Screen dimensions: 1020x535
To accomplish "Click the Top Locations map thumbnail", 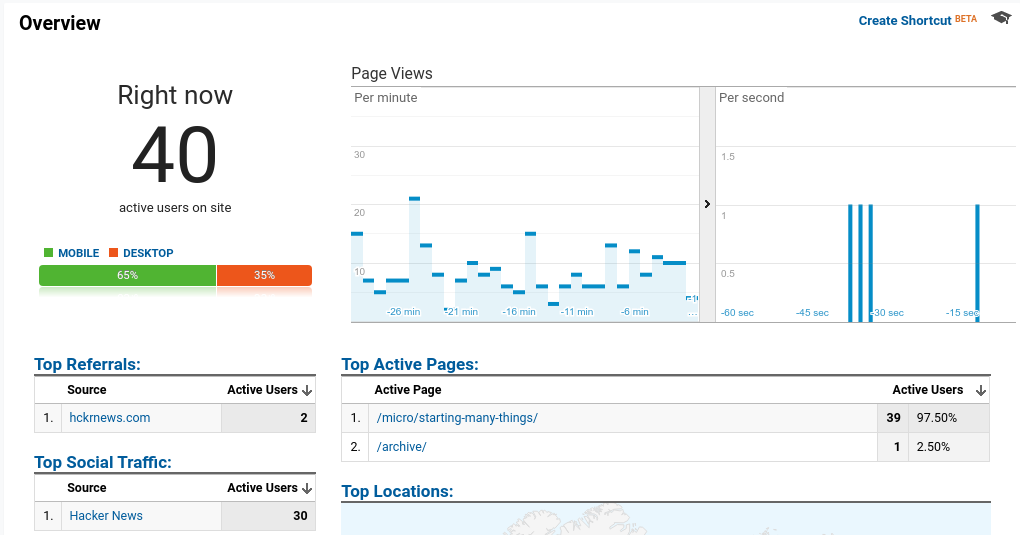I will pos(665,519).
